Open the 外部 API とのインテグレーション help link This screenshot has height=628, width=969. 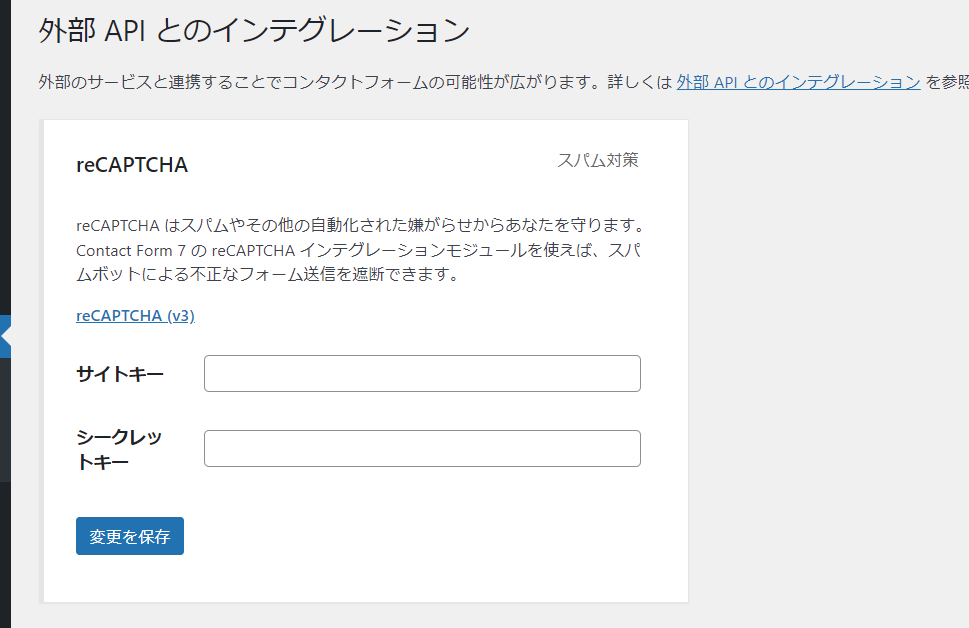pyautogui.click(x=798, y=83)
